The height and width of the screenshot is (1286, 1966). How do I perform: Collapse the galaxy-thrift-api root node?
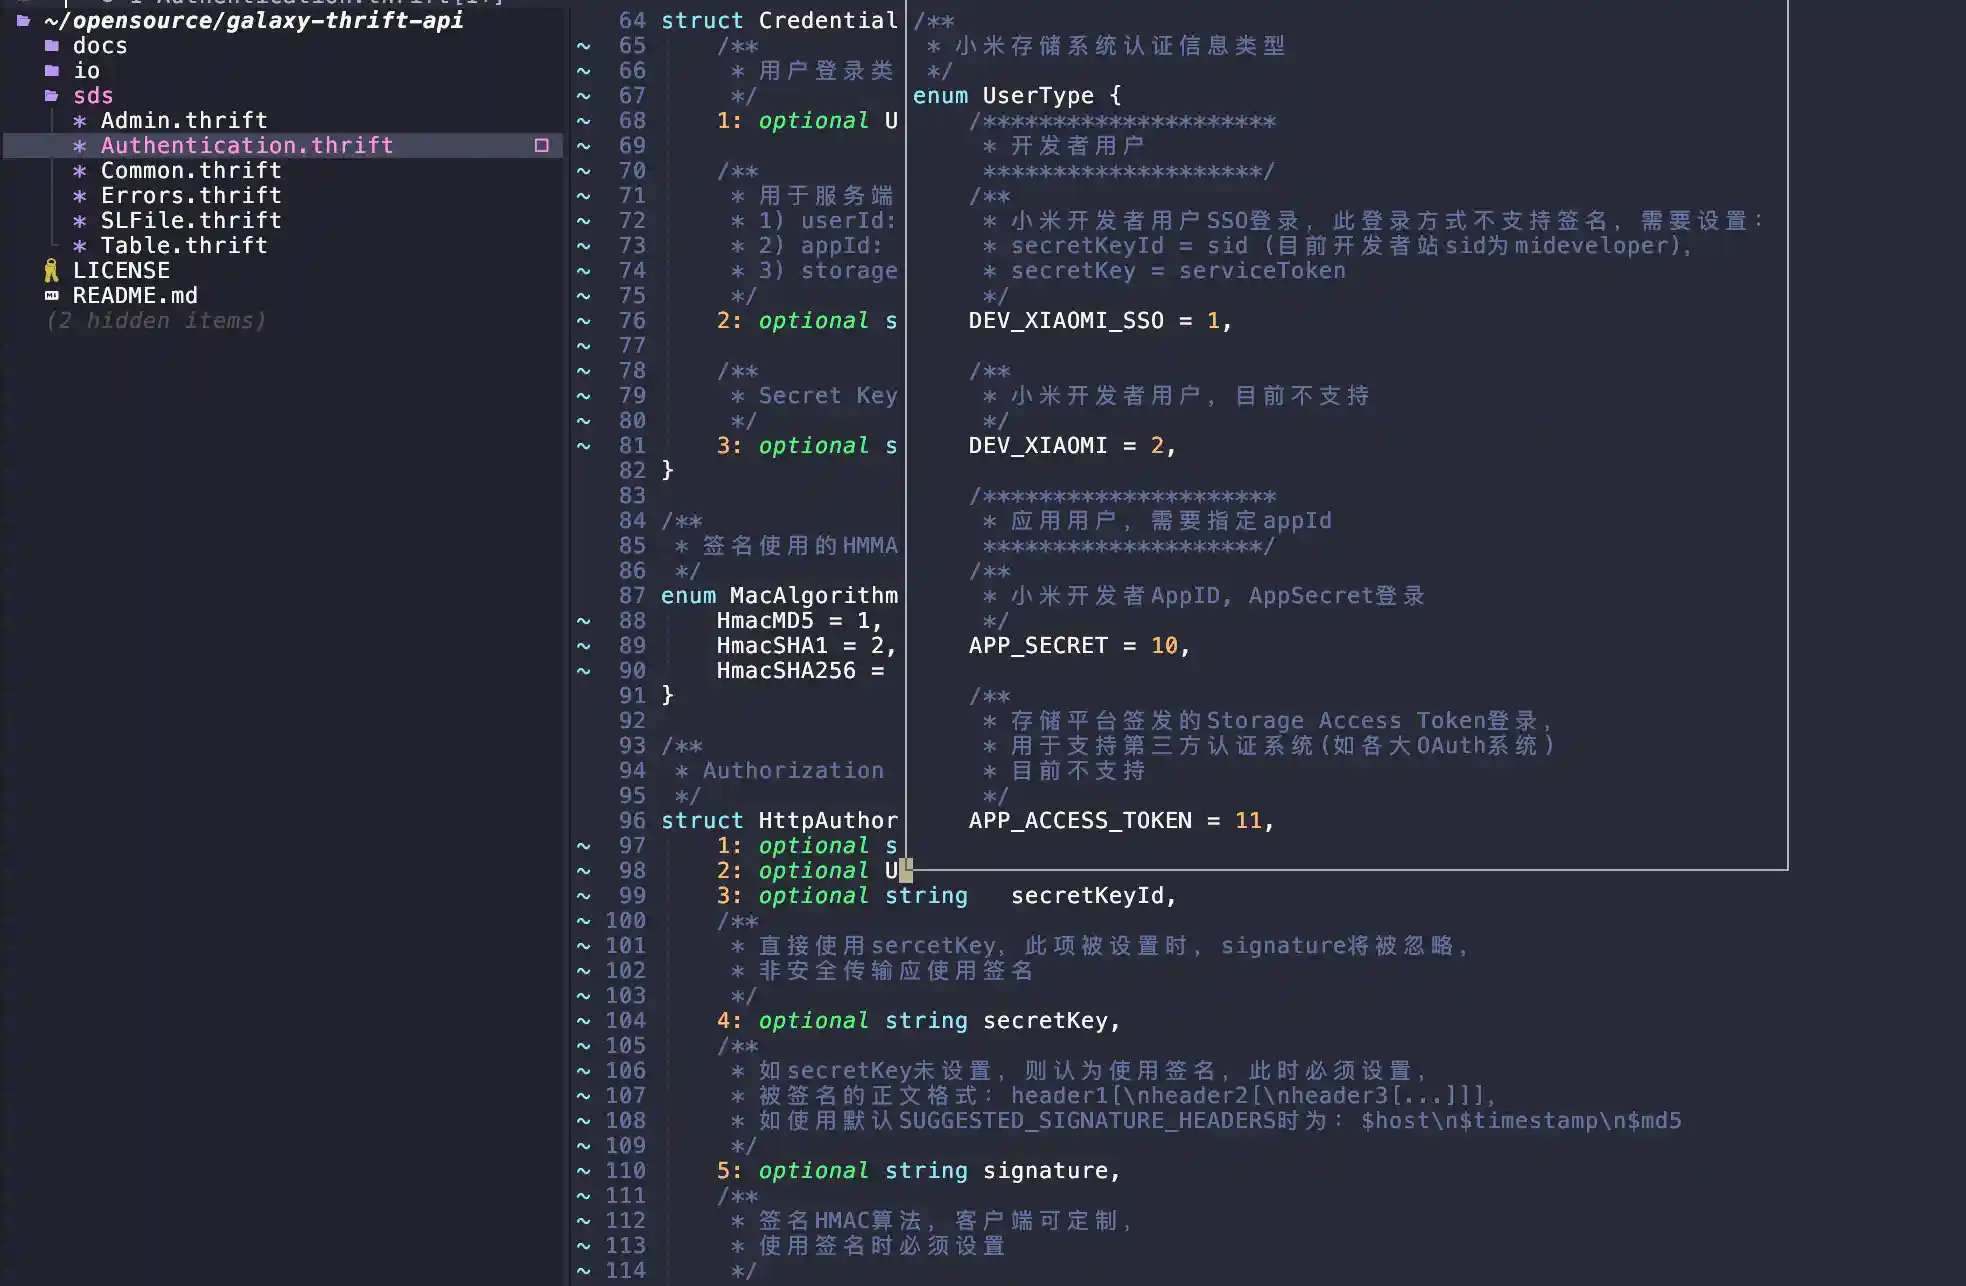(x=255, y=20)
